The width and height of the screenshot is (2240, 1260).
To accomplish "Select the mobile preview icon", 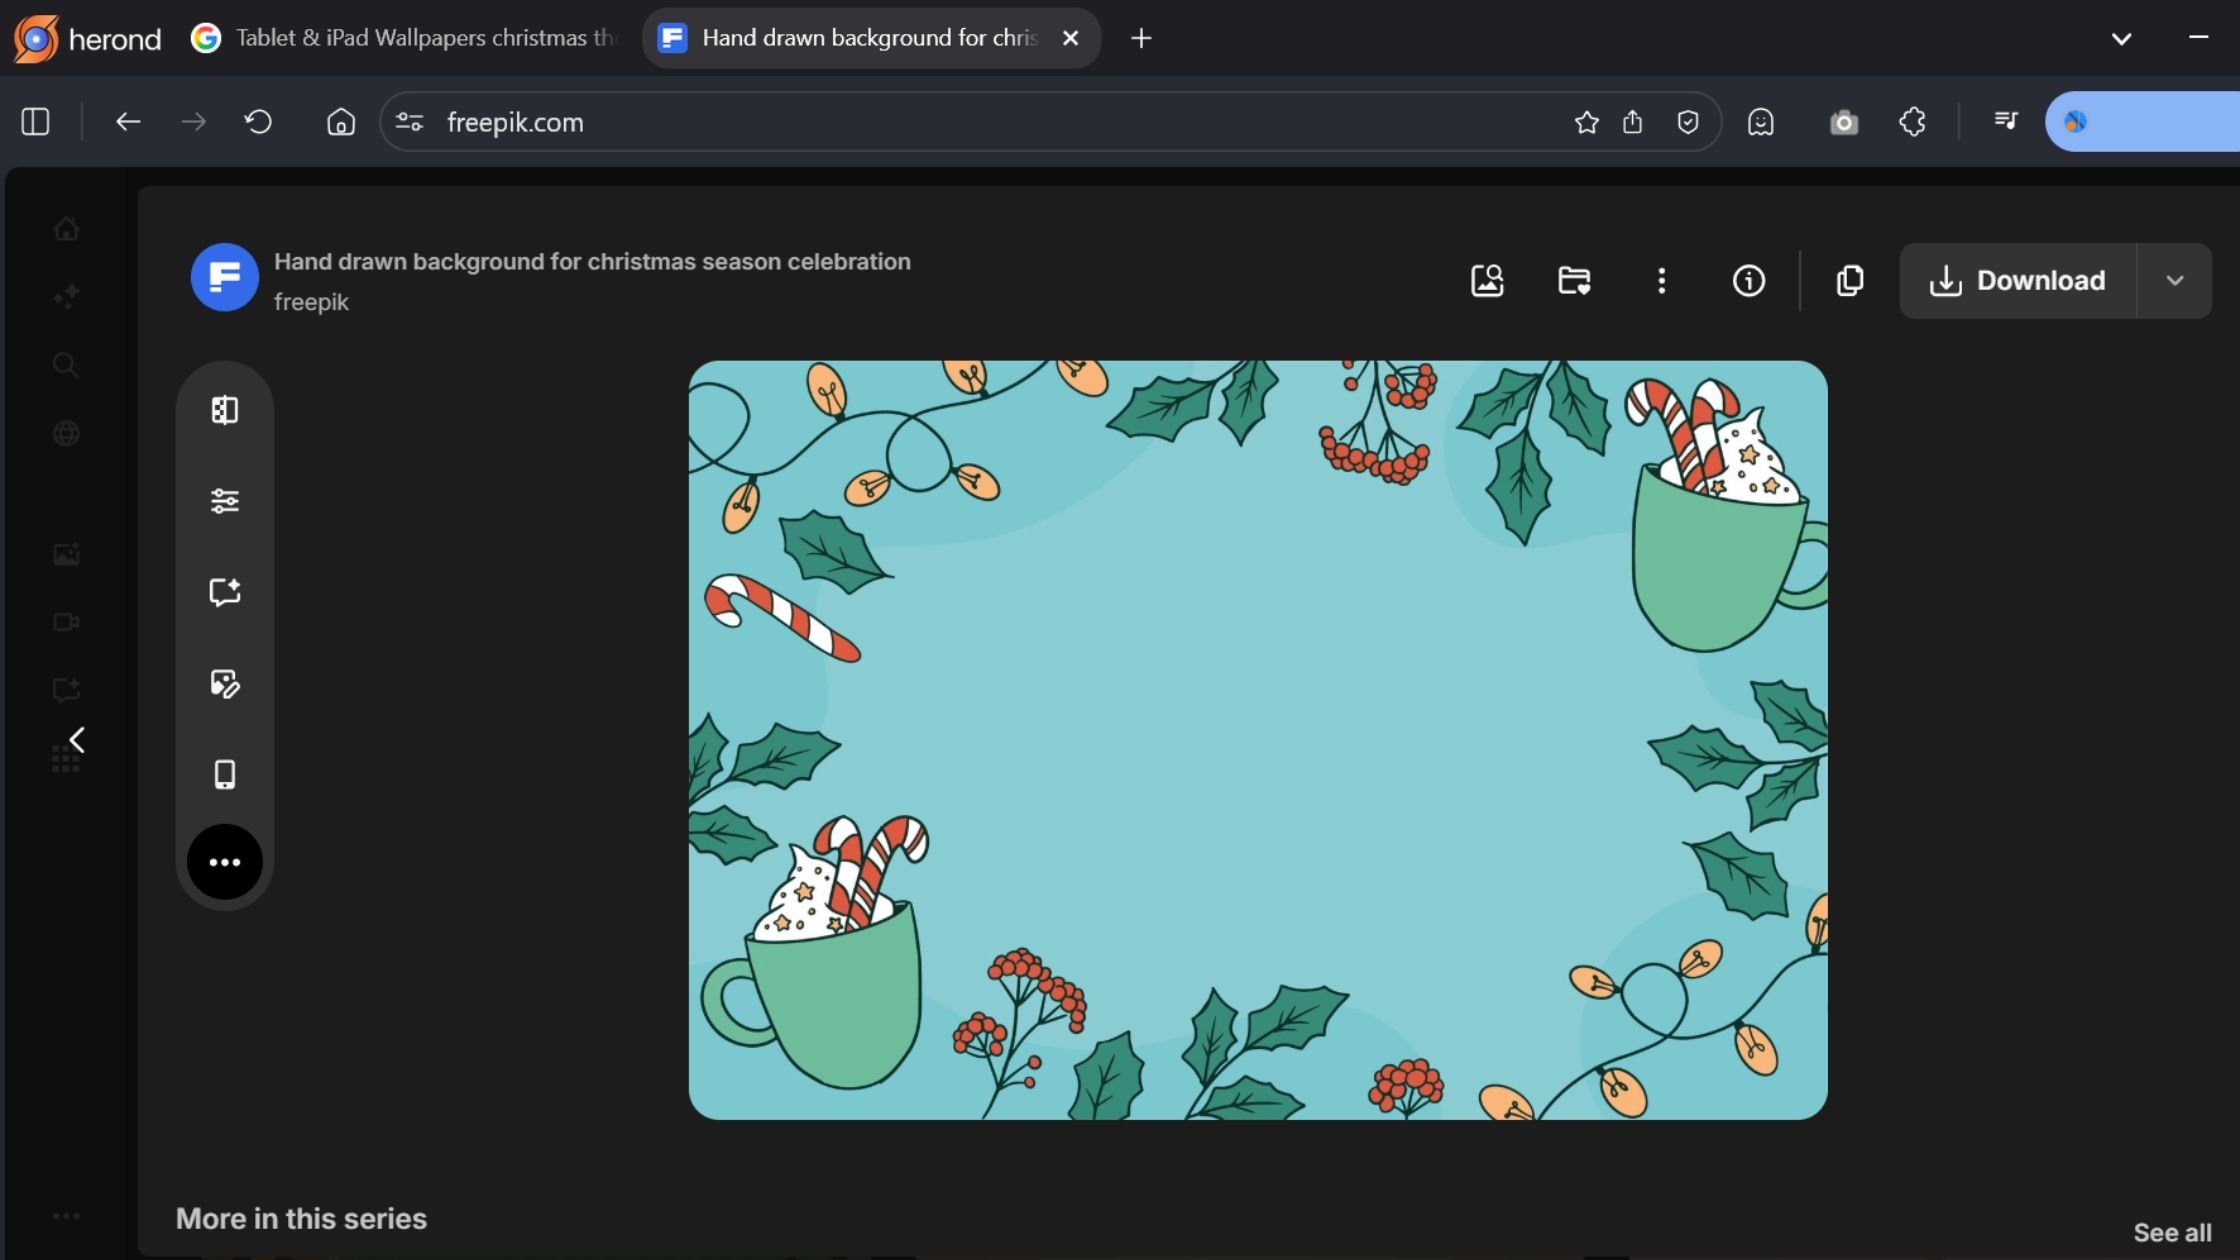I will click(x=224, y=773).
